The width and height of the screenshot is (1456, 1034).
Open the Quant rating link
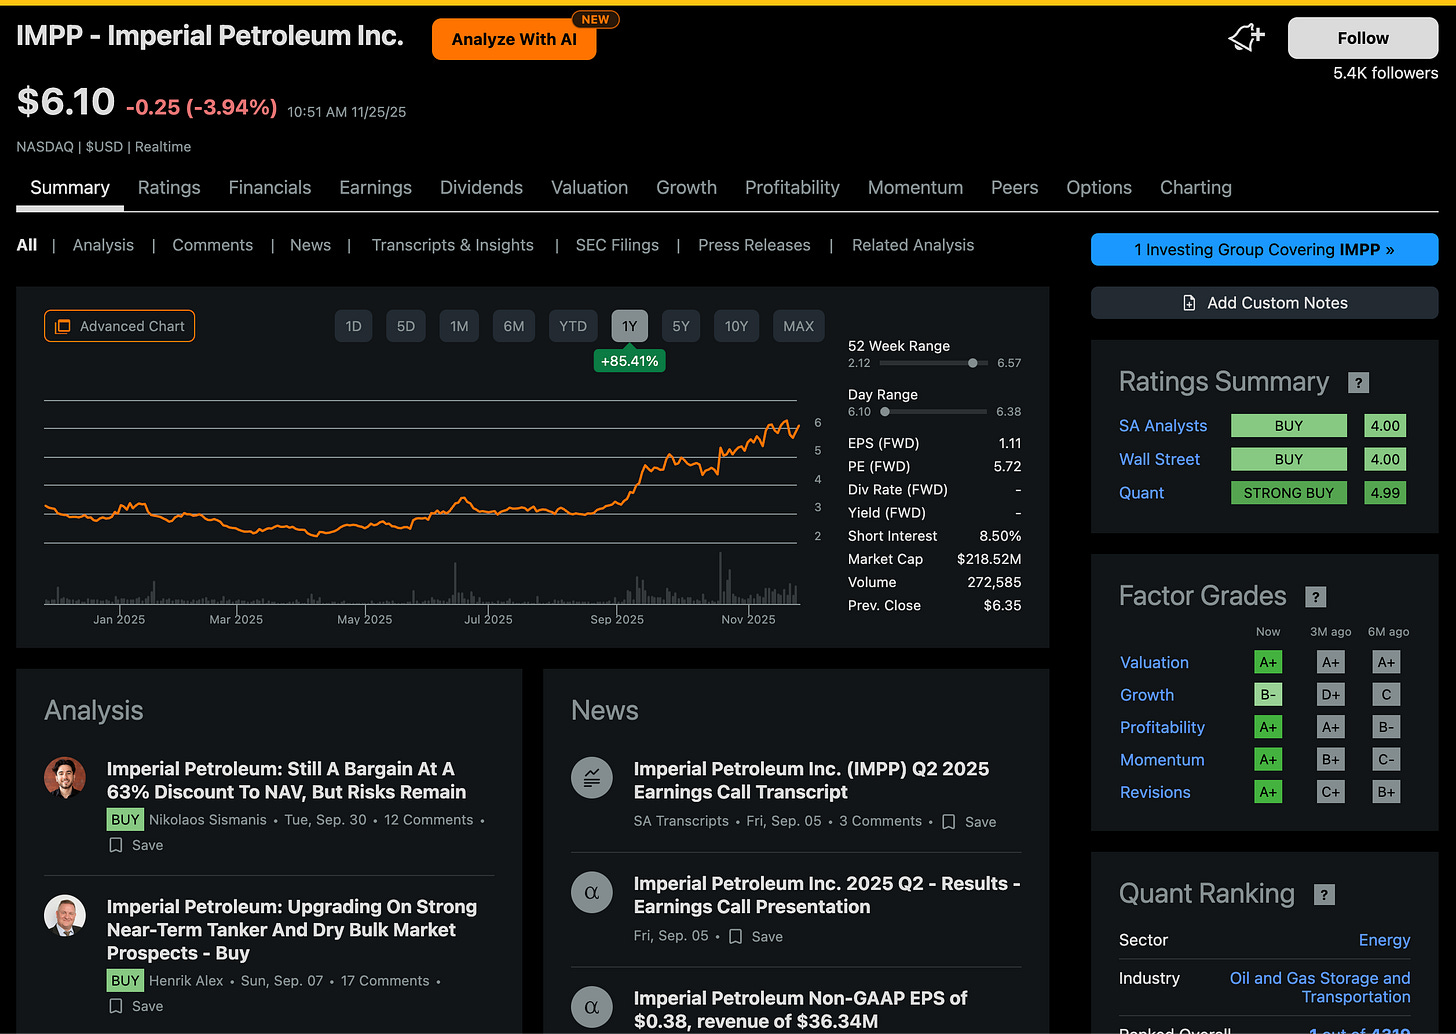(1141, 493)
